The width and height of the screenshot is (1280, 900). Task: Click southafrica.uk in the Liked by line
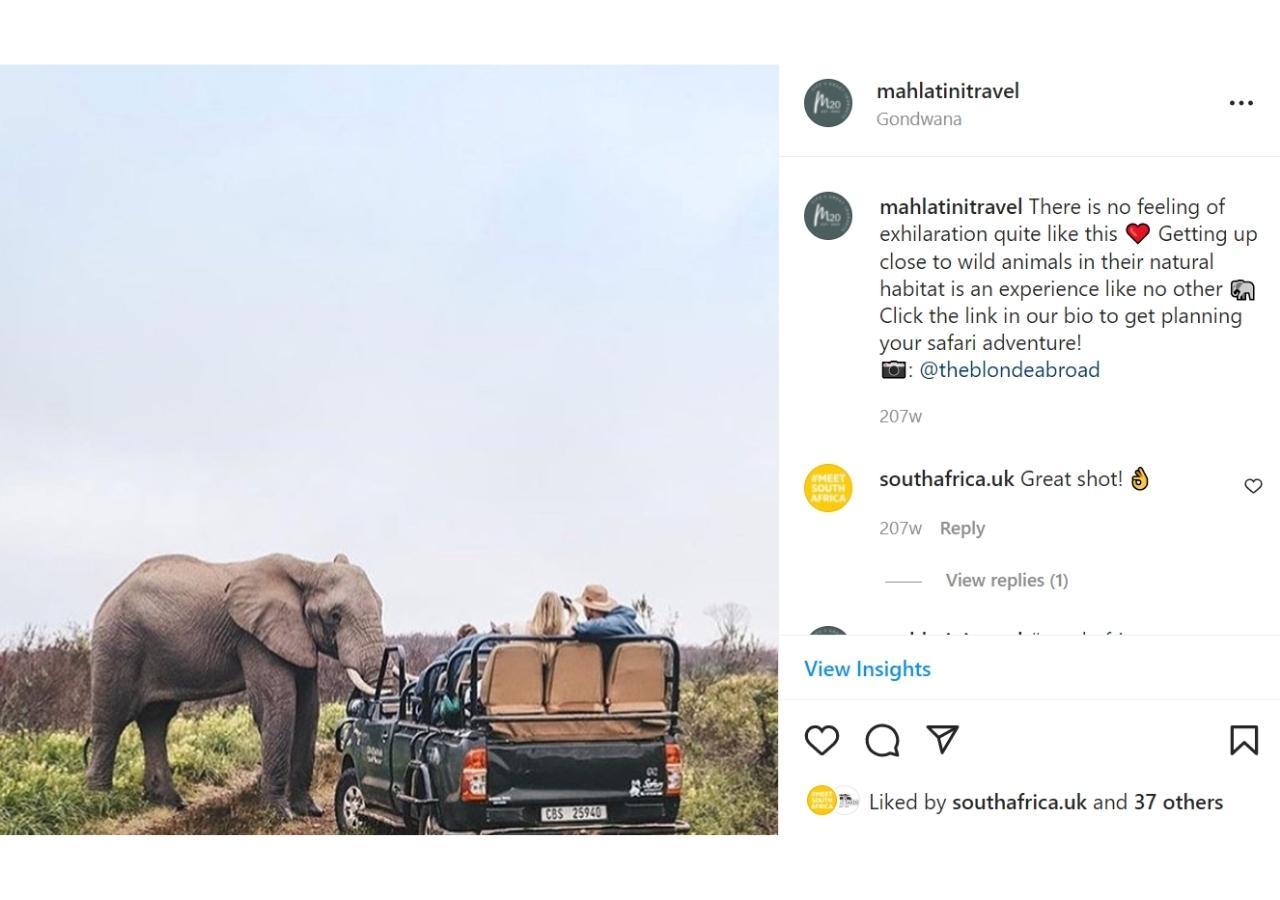(x=1018, y=802)
